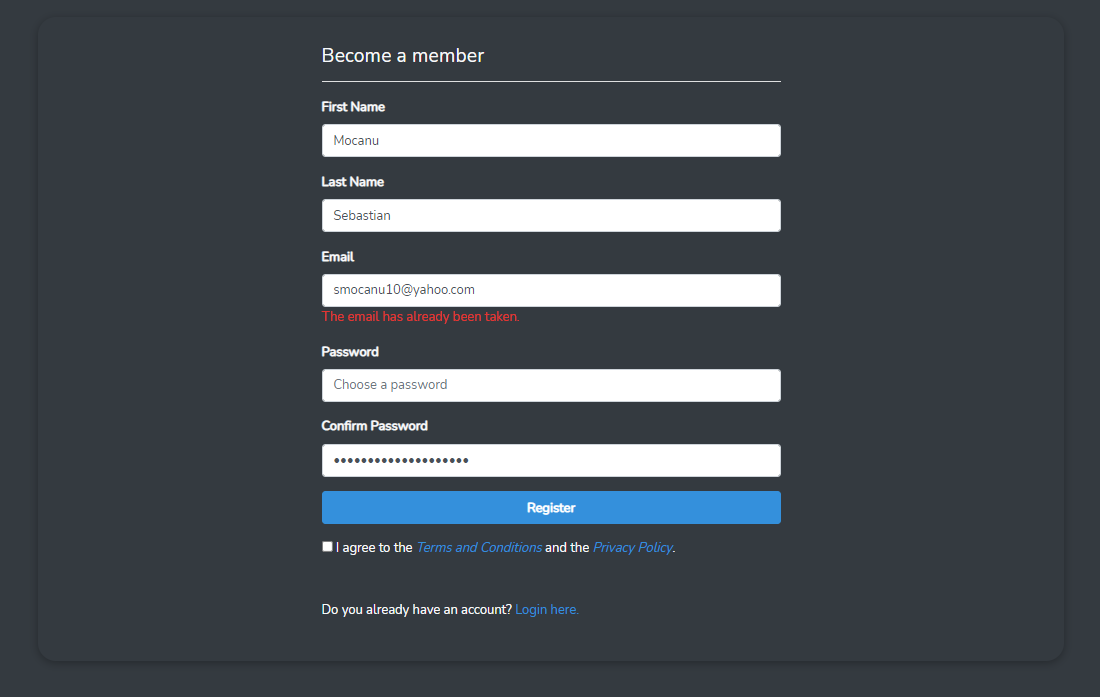Click 'Do you already have an account?' text
This screenshot has width=1100, height=697.
tap(417, 609)
